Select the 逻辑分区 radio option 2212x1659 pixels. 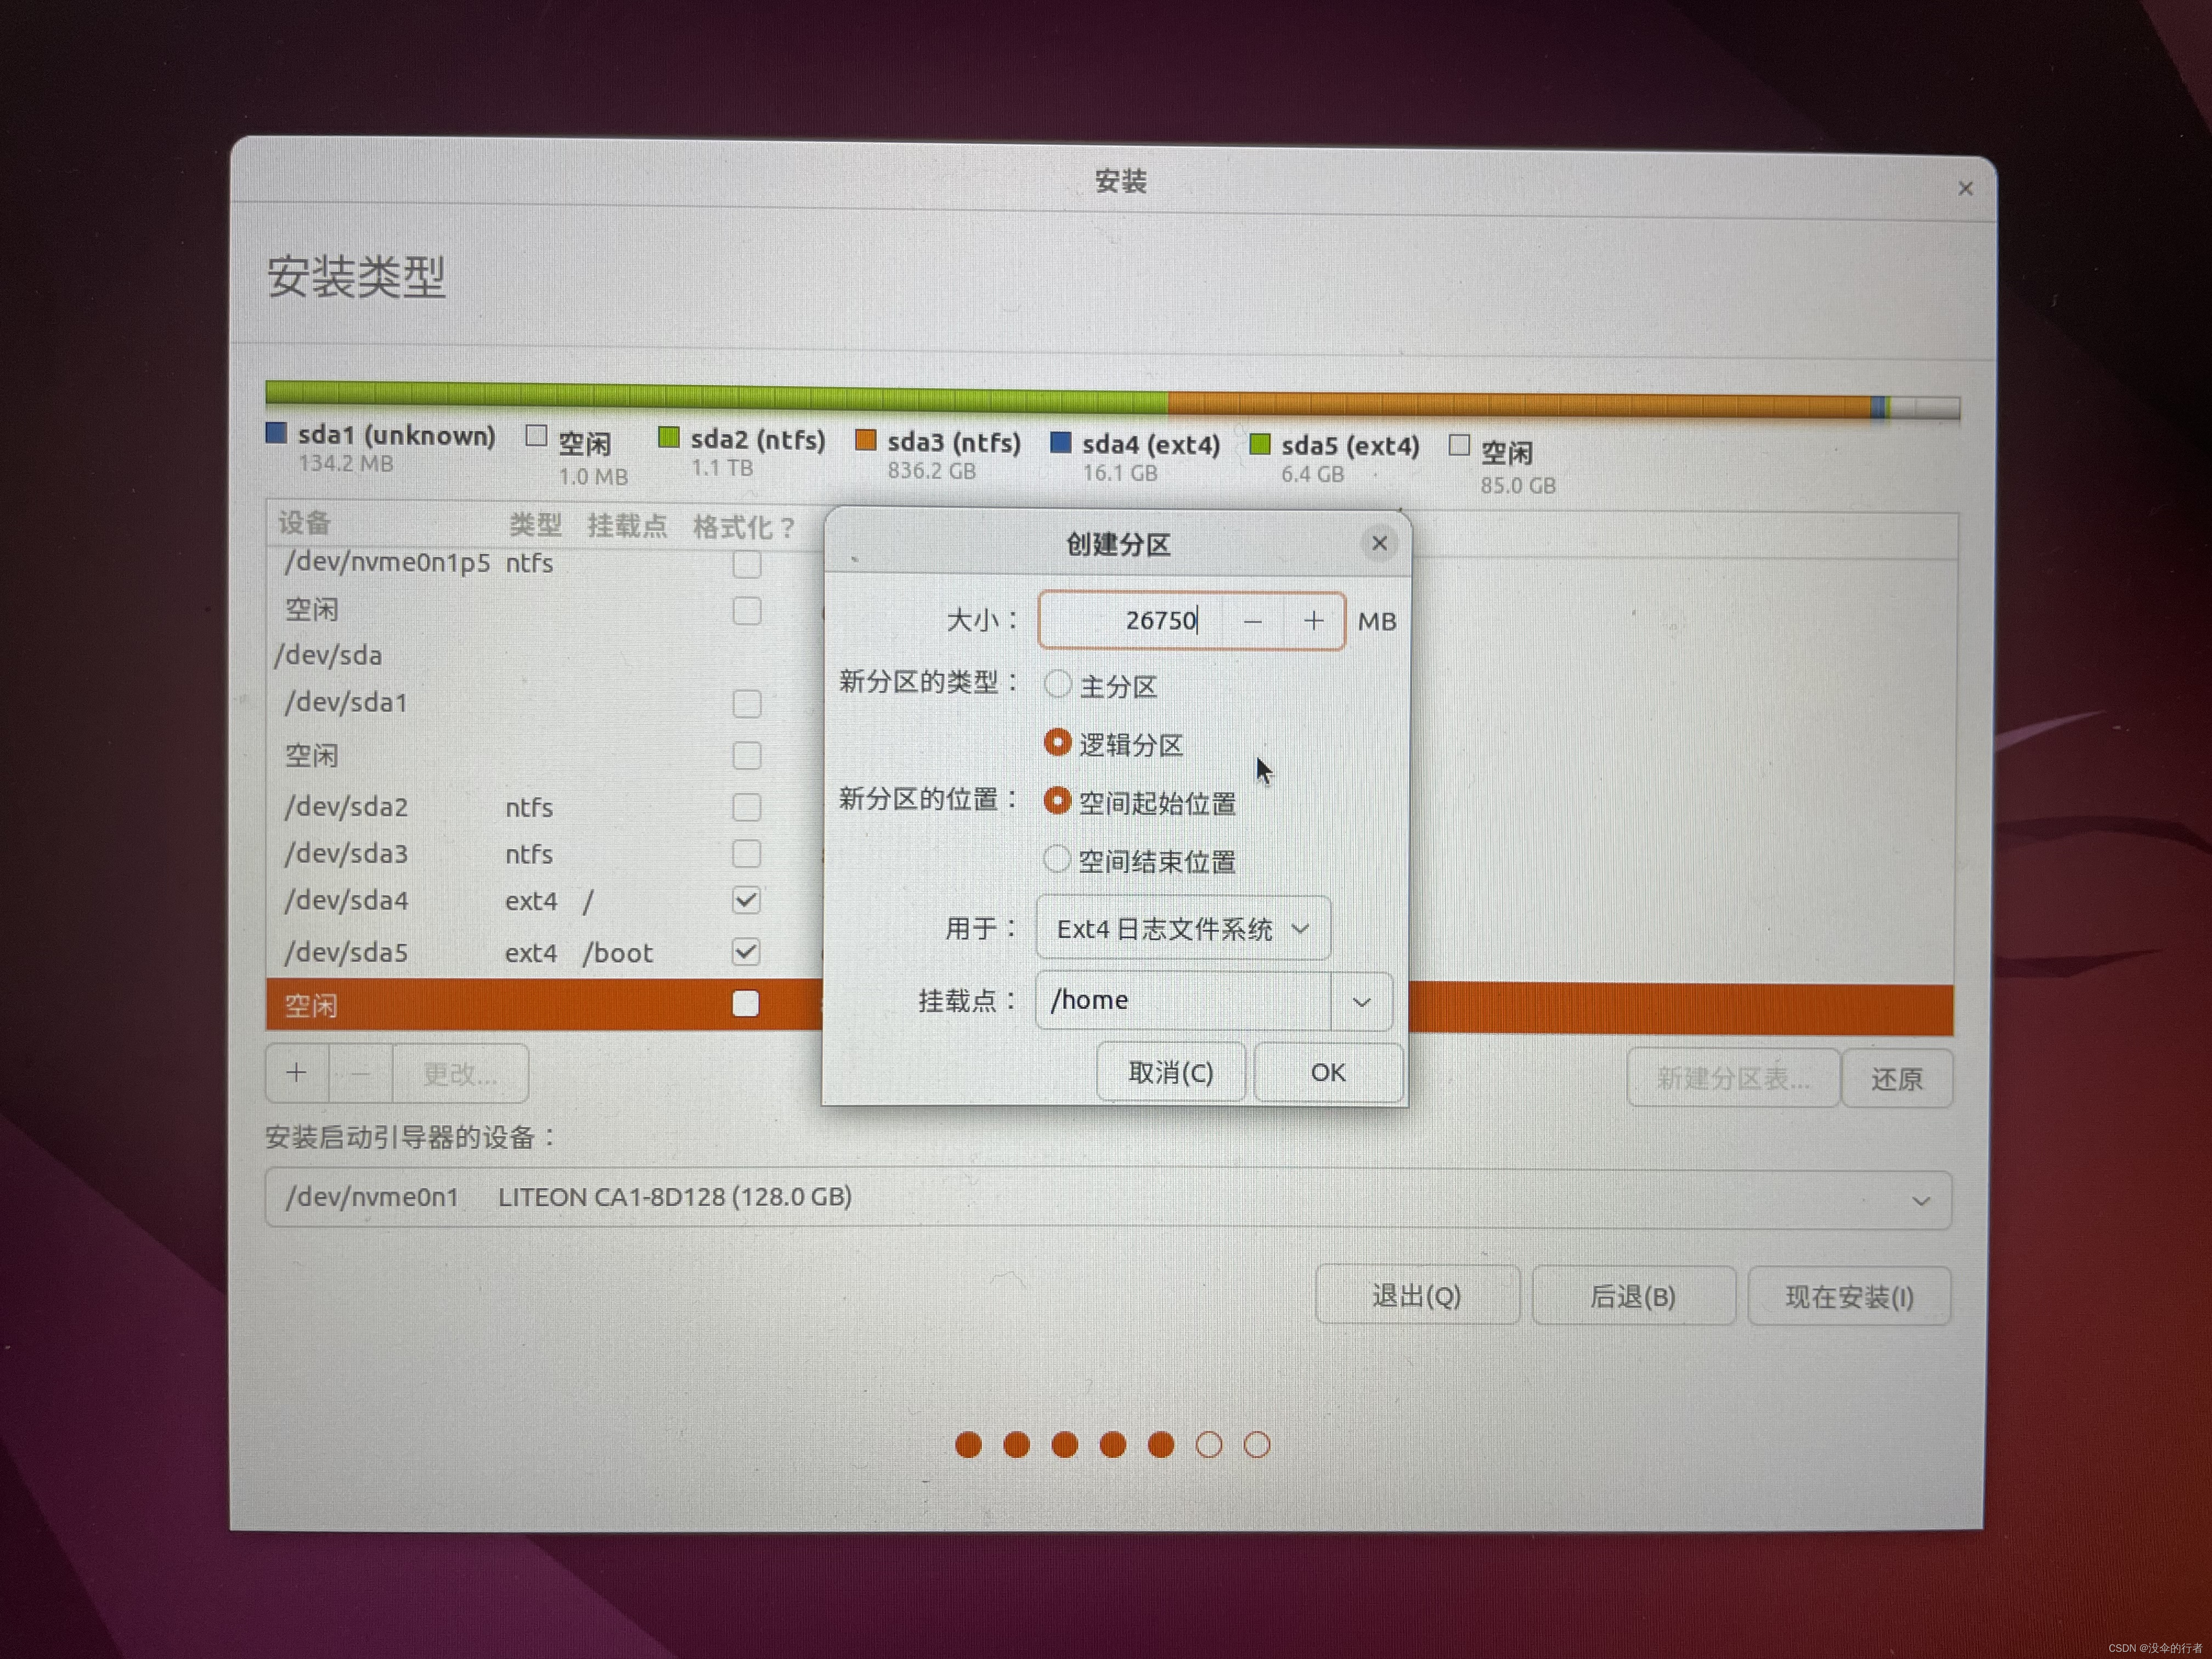coord(1057,743)
